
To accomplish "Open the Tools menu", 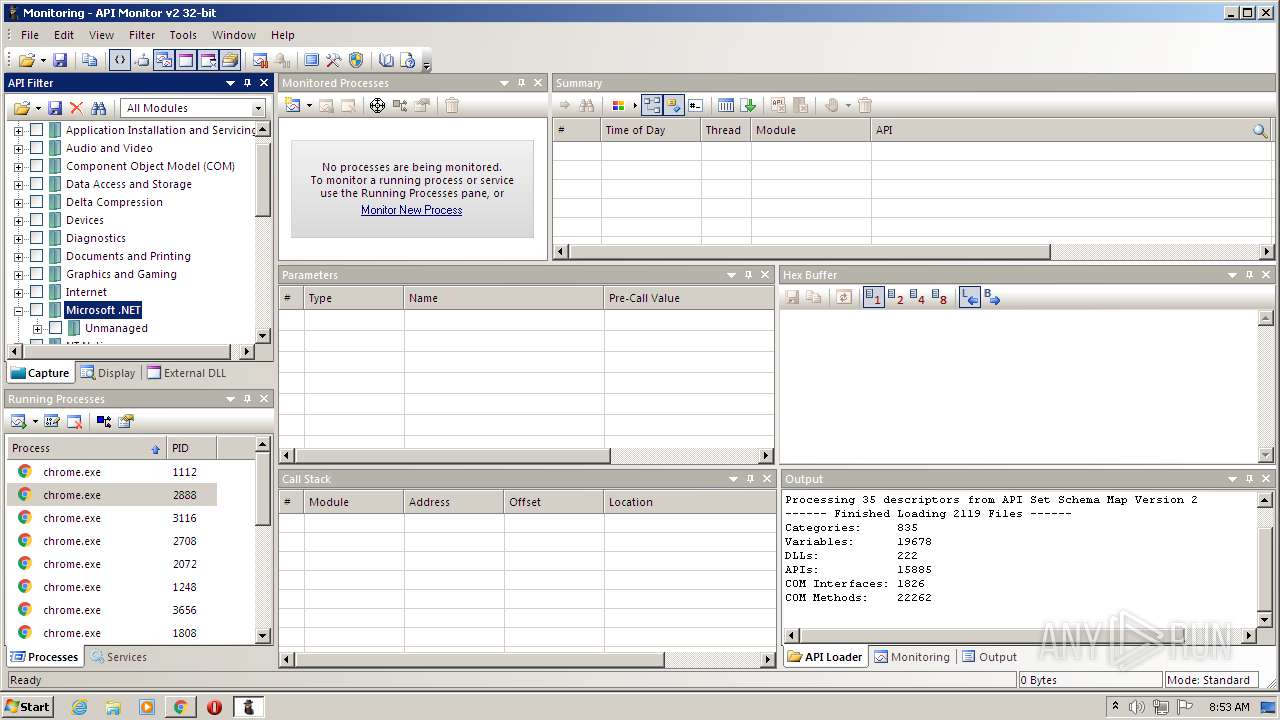I will [183, 35].
